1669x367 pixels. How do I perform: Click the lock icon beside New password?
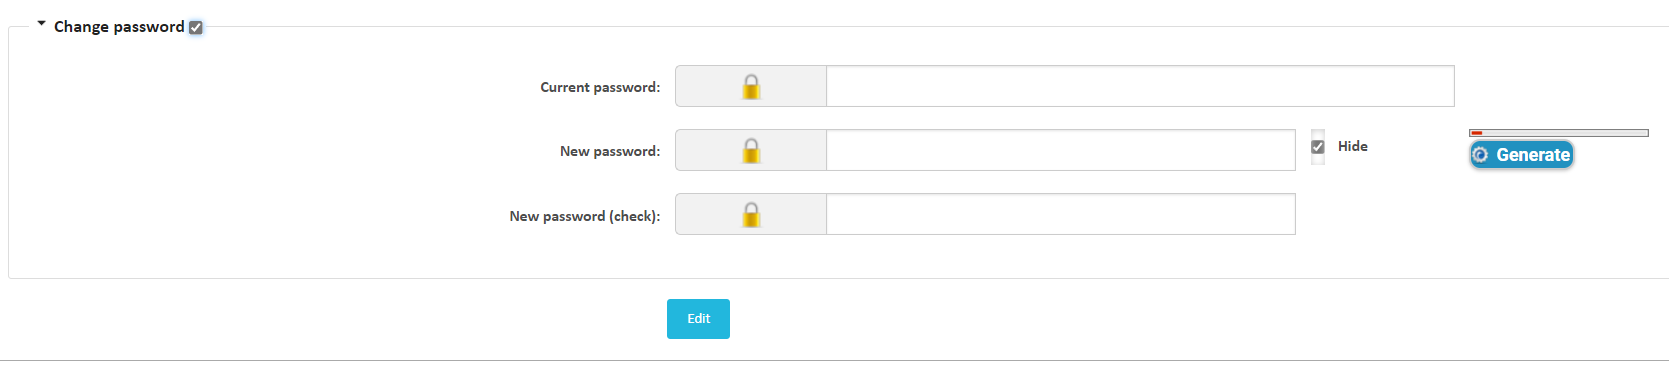pyautogui.click(x=751, y=151)
